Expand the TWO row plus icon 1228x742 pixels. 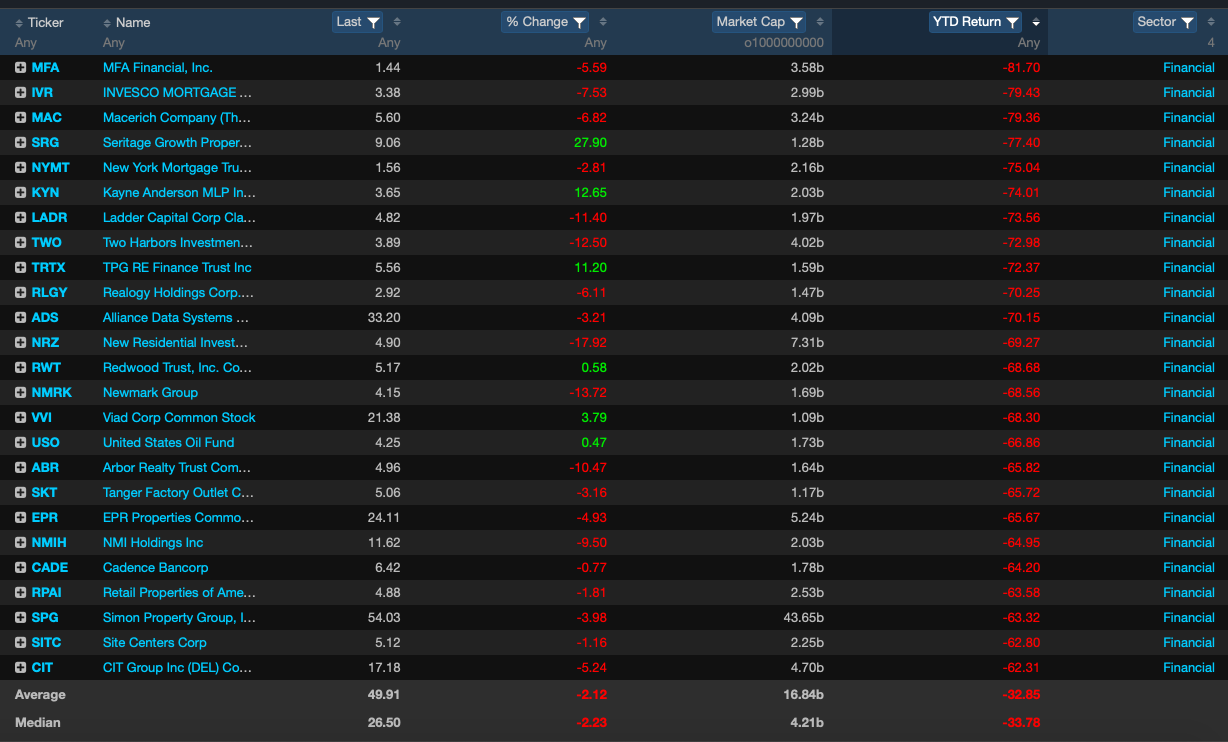coord(20,242)
